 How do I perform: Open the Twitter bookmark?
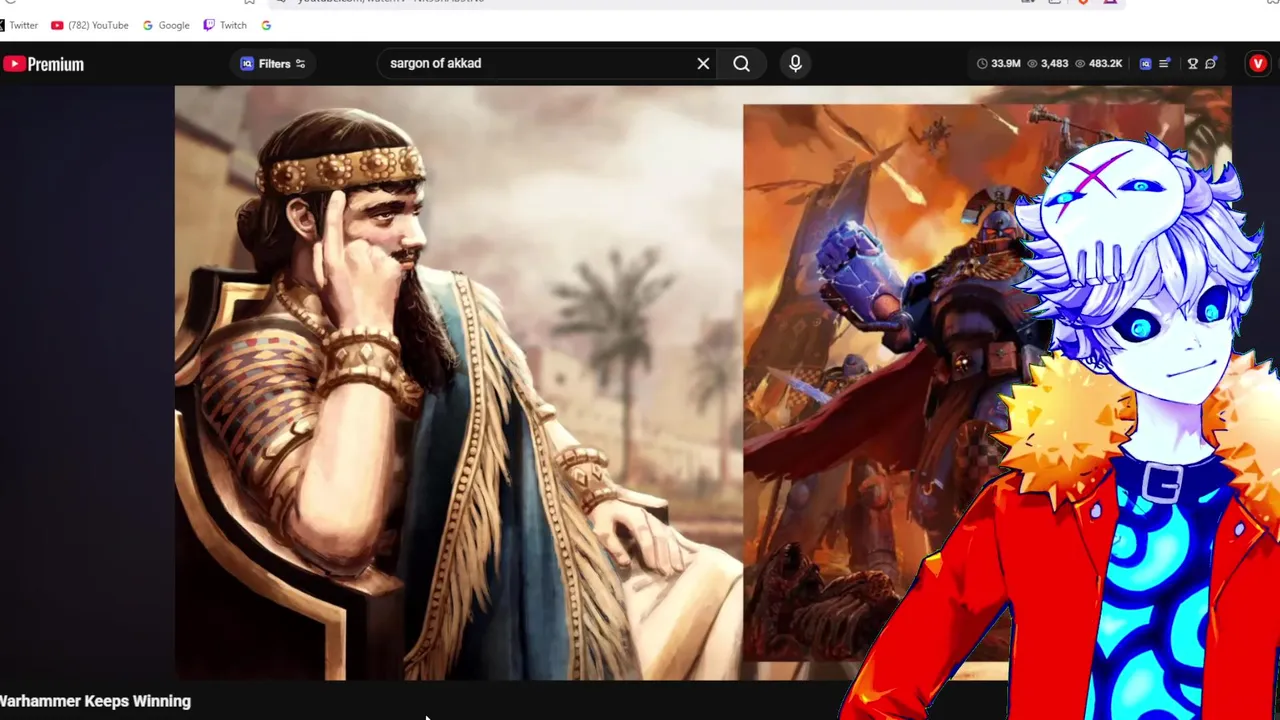pos(20,25)
